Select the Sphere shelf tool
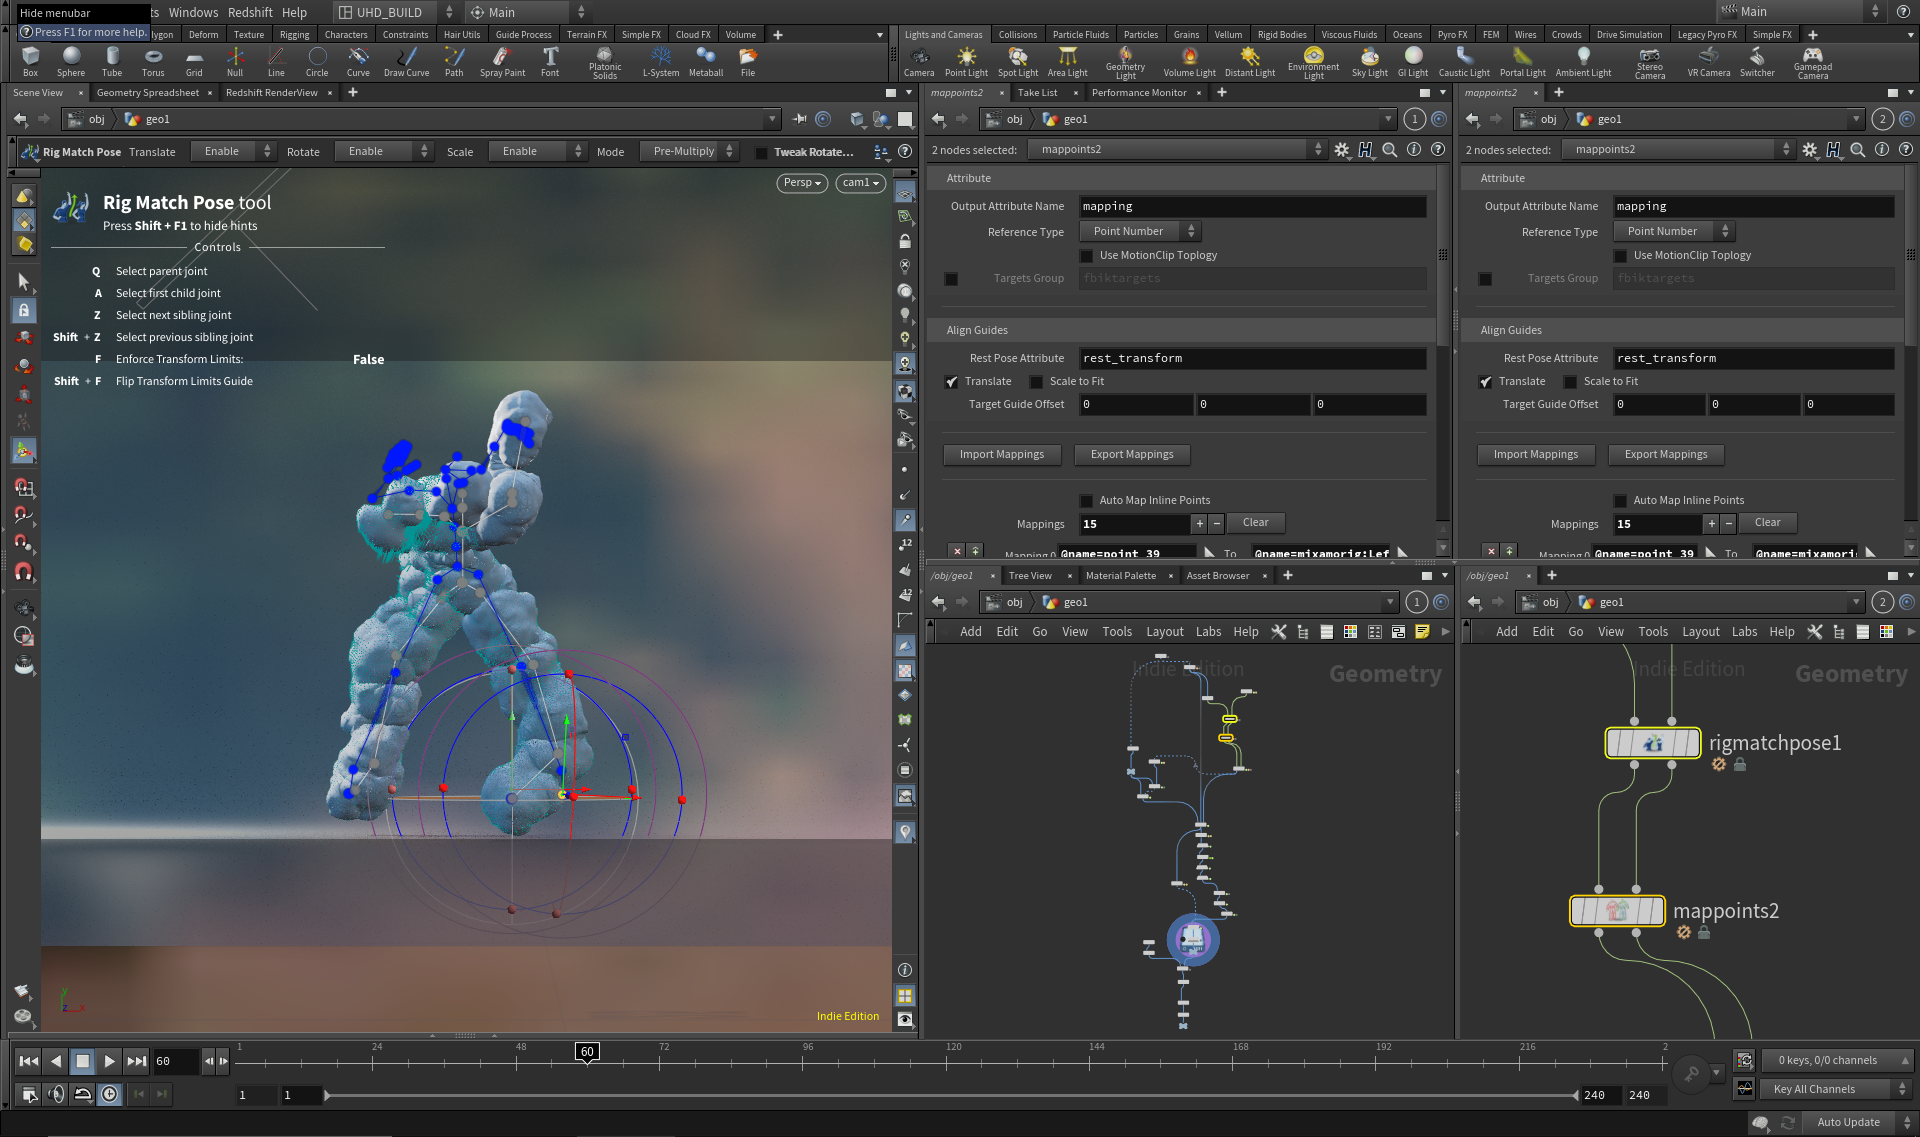 [x=71, y=61]
